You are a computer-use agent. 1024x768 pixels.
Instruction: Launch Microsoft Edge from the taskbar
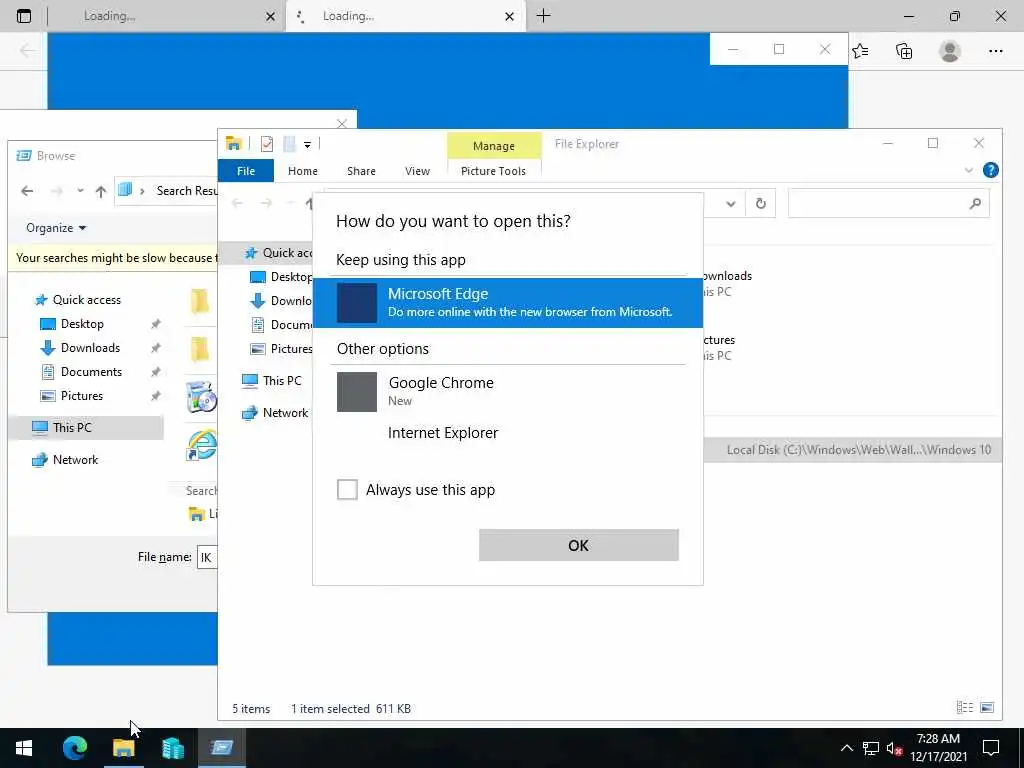tap(75, 748)
